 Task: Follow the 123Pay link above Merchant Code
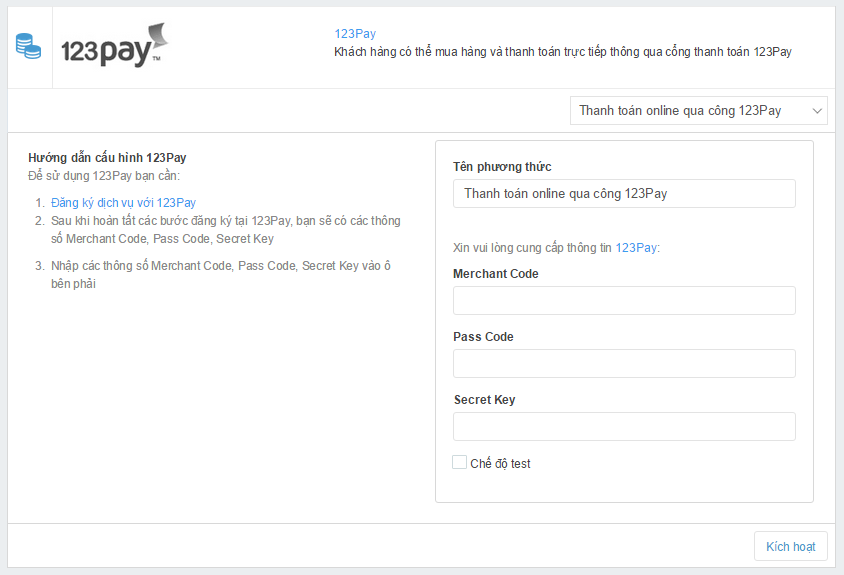[x=636, y=248]
